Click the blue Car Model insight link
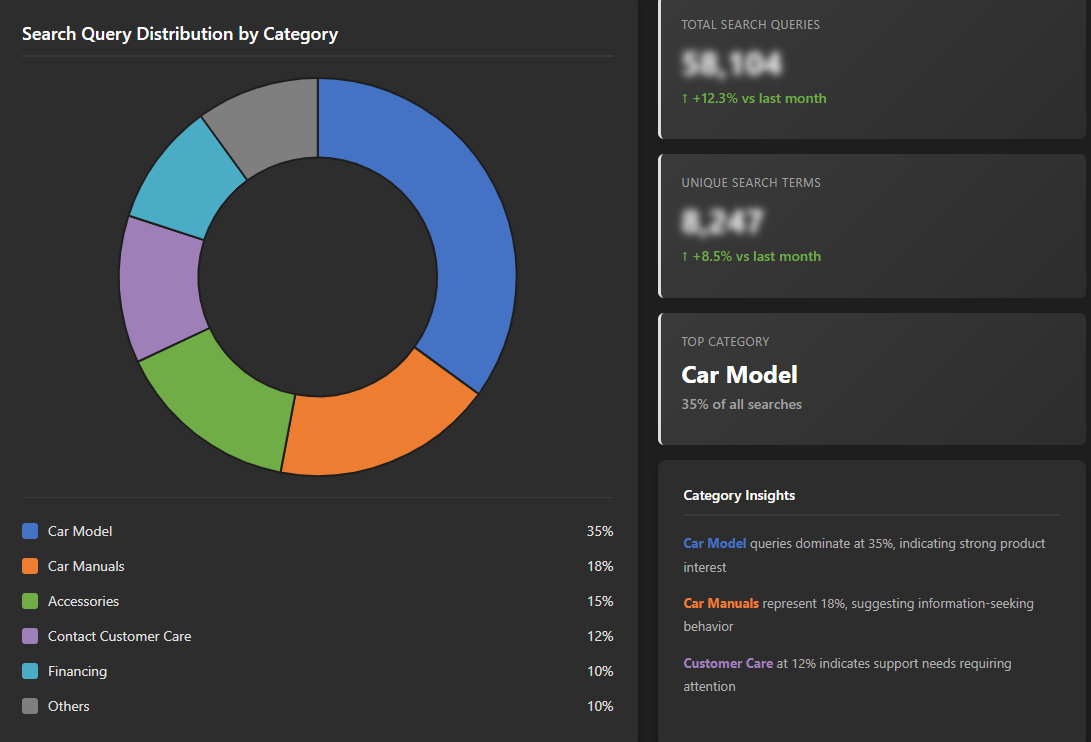 pos(715,544)
